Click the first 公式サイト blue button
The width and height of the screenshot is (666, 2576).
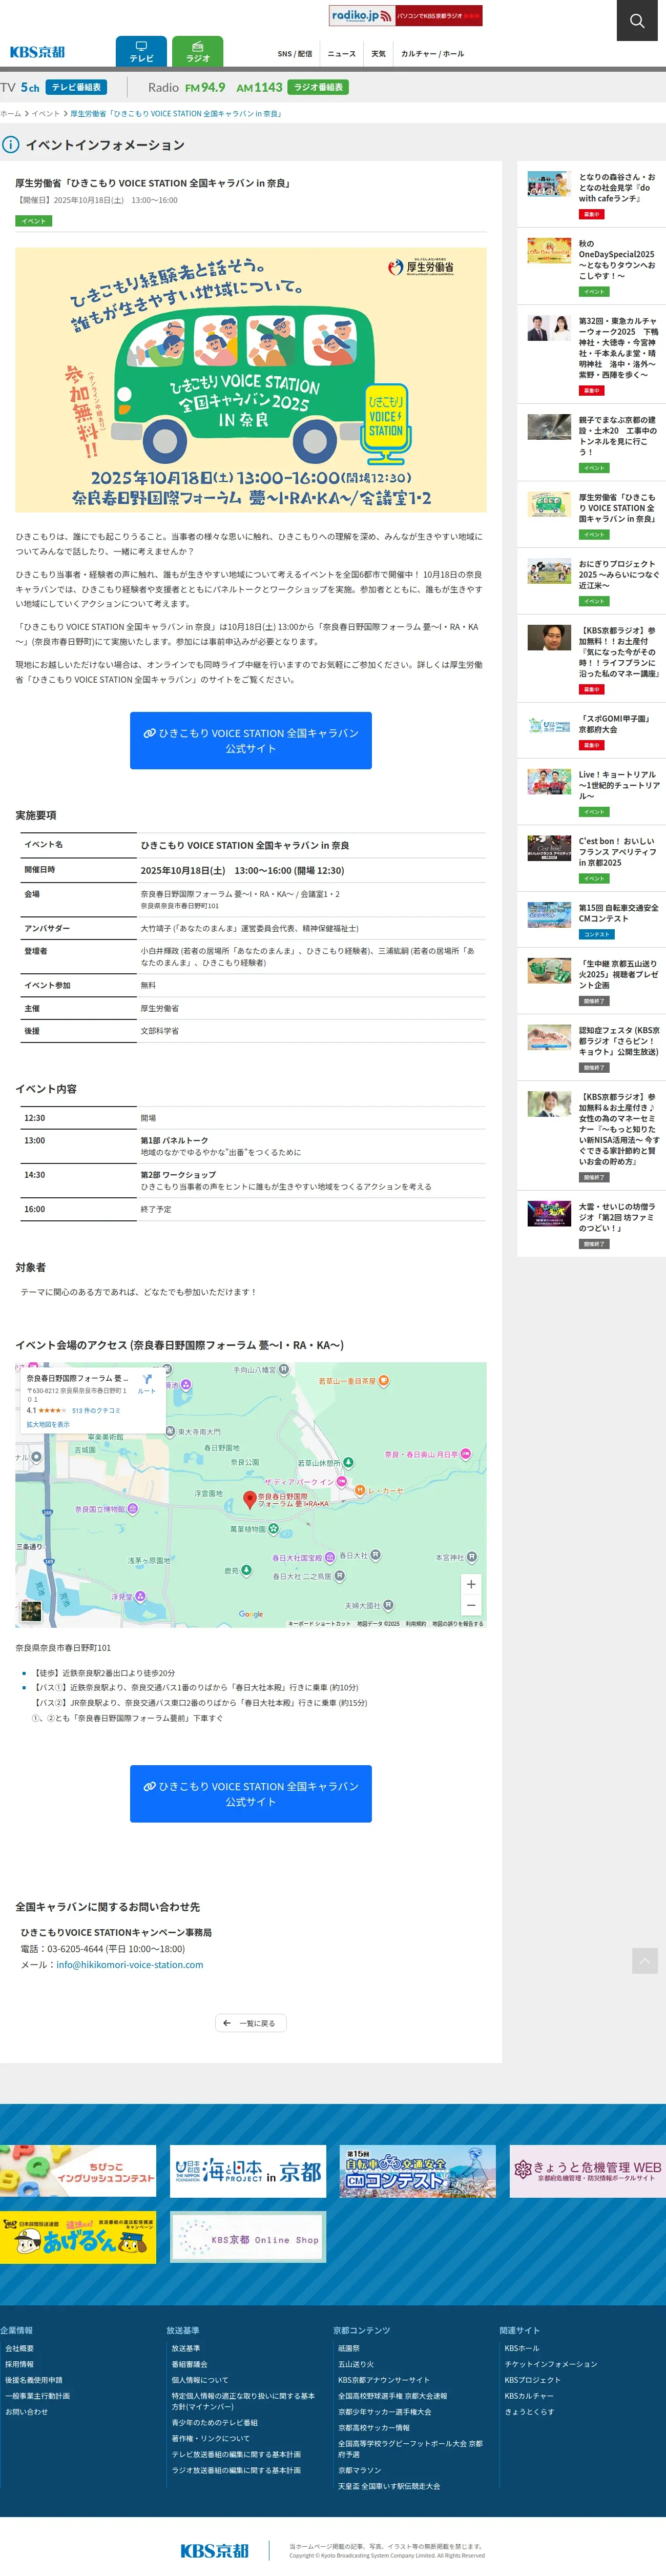251,740
